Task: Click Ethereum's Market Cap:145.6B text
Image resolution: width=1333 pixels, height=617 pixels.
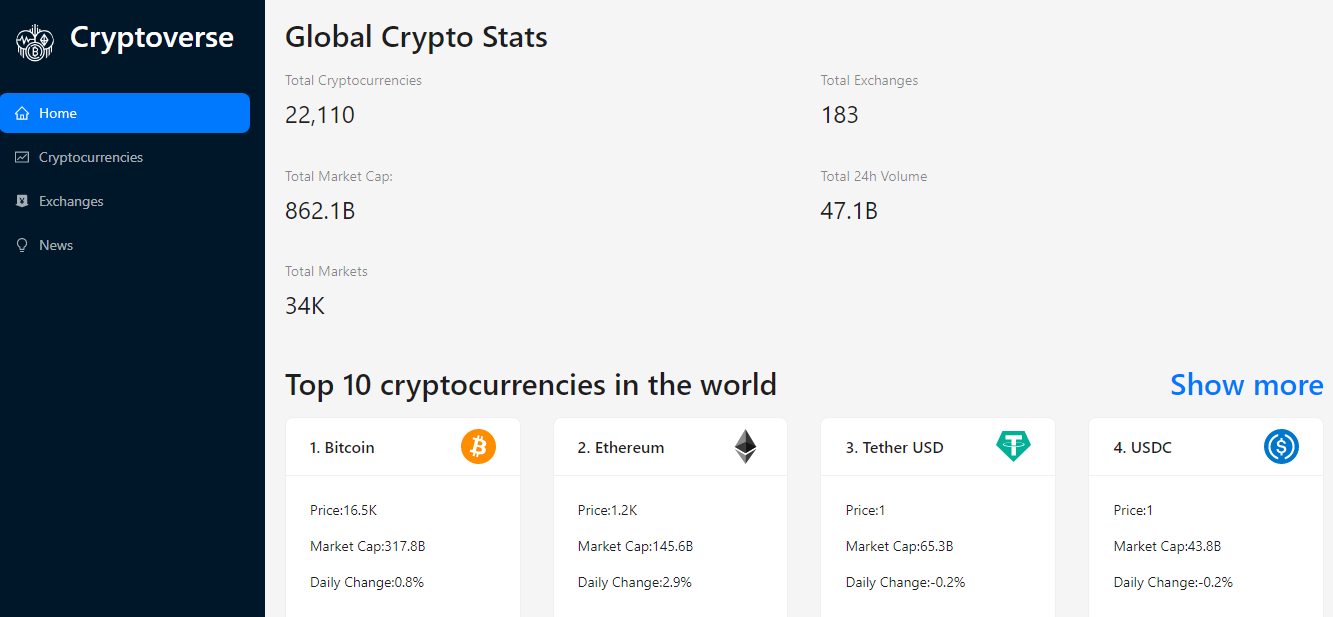Action: 635,546
